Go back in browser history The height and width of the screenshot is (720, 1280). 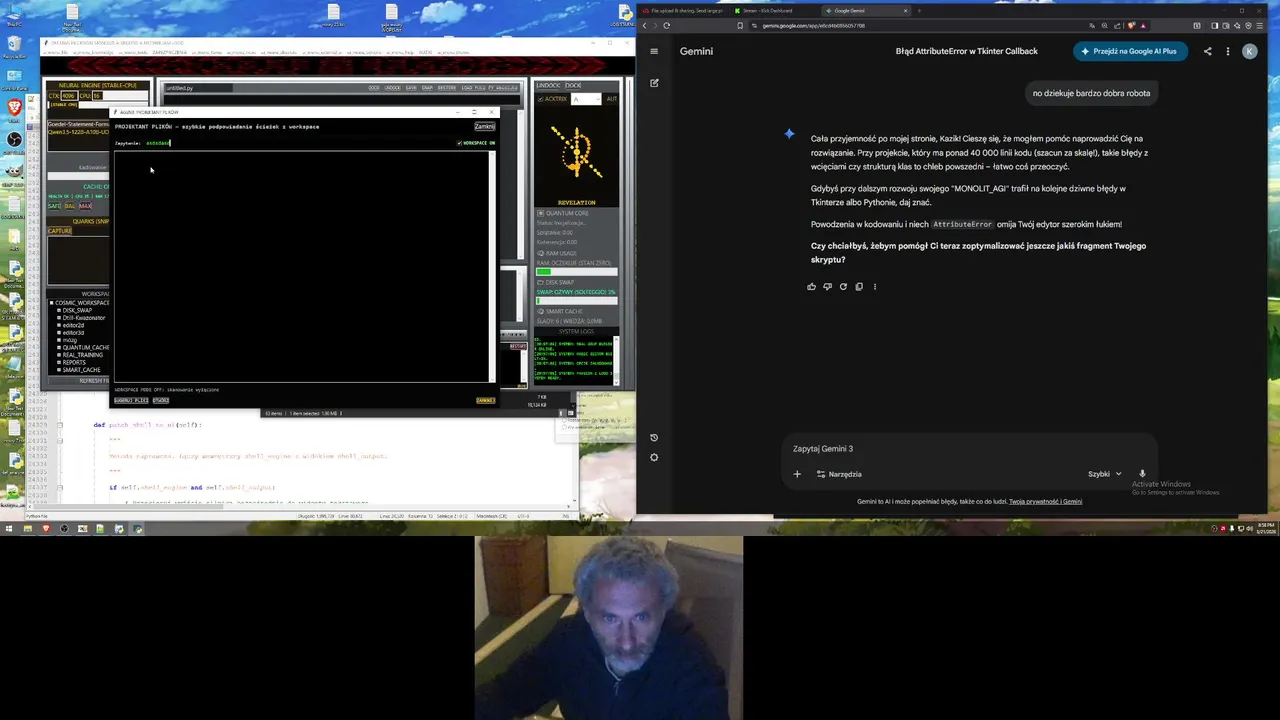pos(645,25)
